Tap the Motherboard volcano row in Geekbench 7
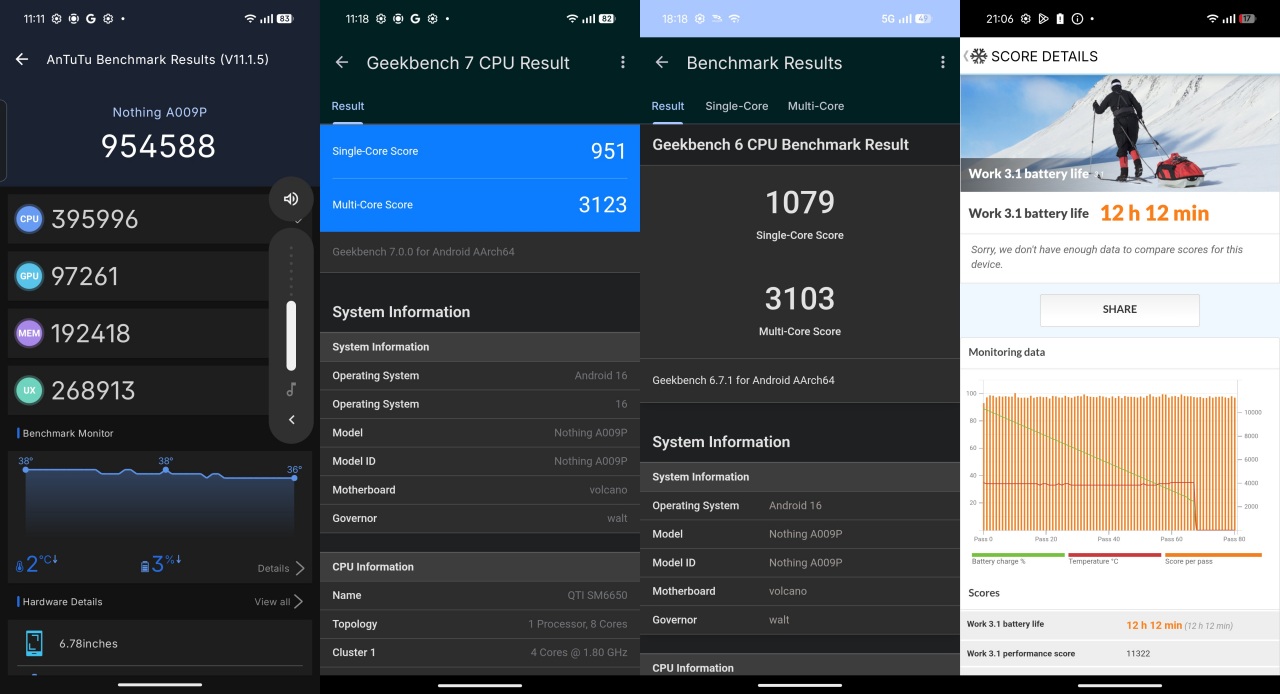Screen dimensions: 1280x694 pos(480,490)
